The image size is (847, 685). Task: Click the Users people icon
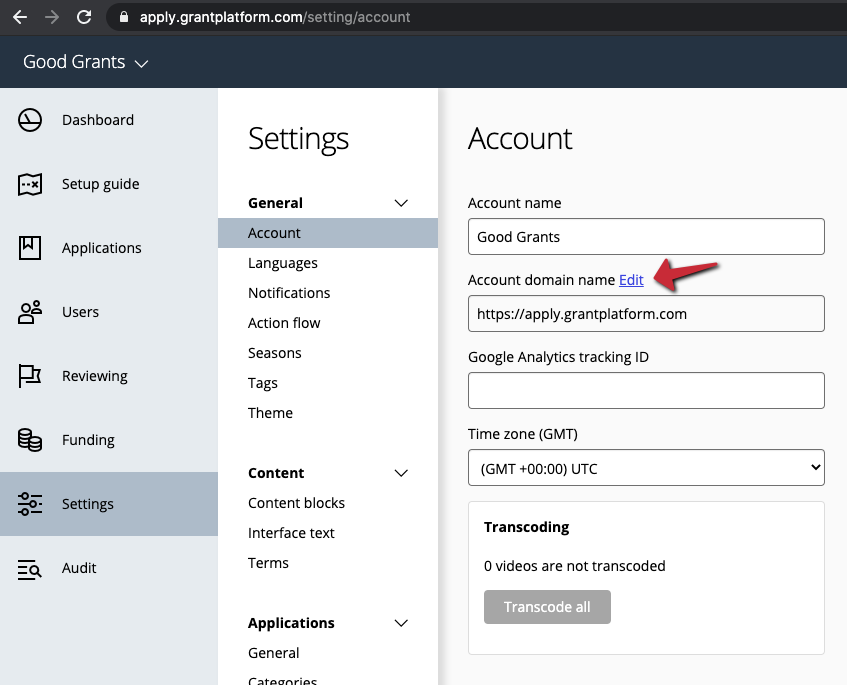[30, 312]
